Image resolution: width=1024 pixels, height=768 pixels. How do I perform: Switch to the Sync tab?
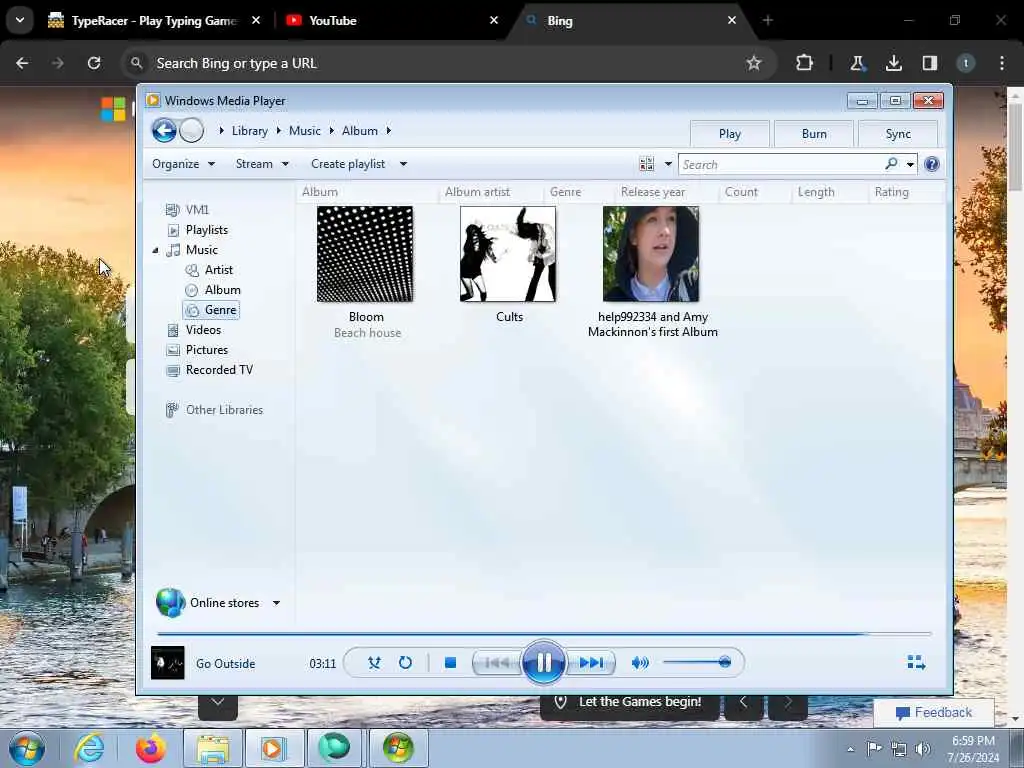[x=898, y=134]
